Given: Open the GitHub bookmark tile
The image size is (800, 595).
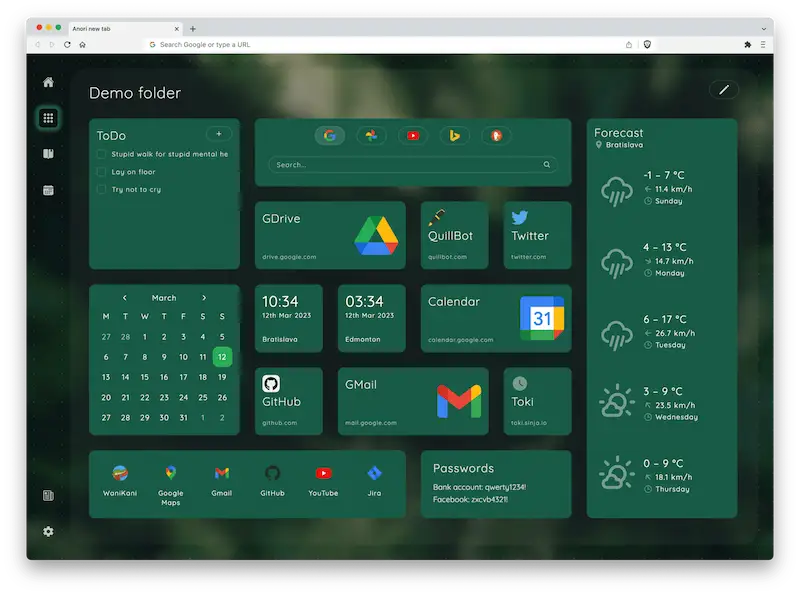Looking at the screenshot, I should pos(289,401).
